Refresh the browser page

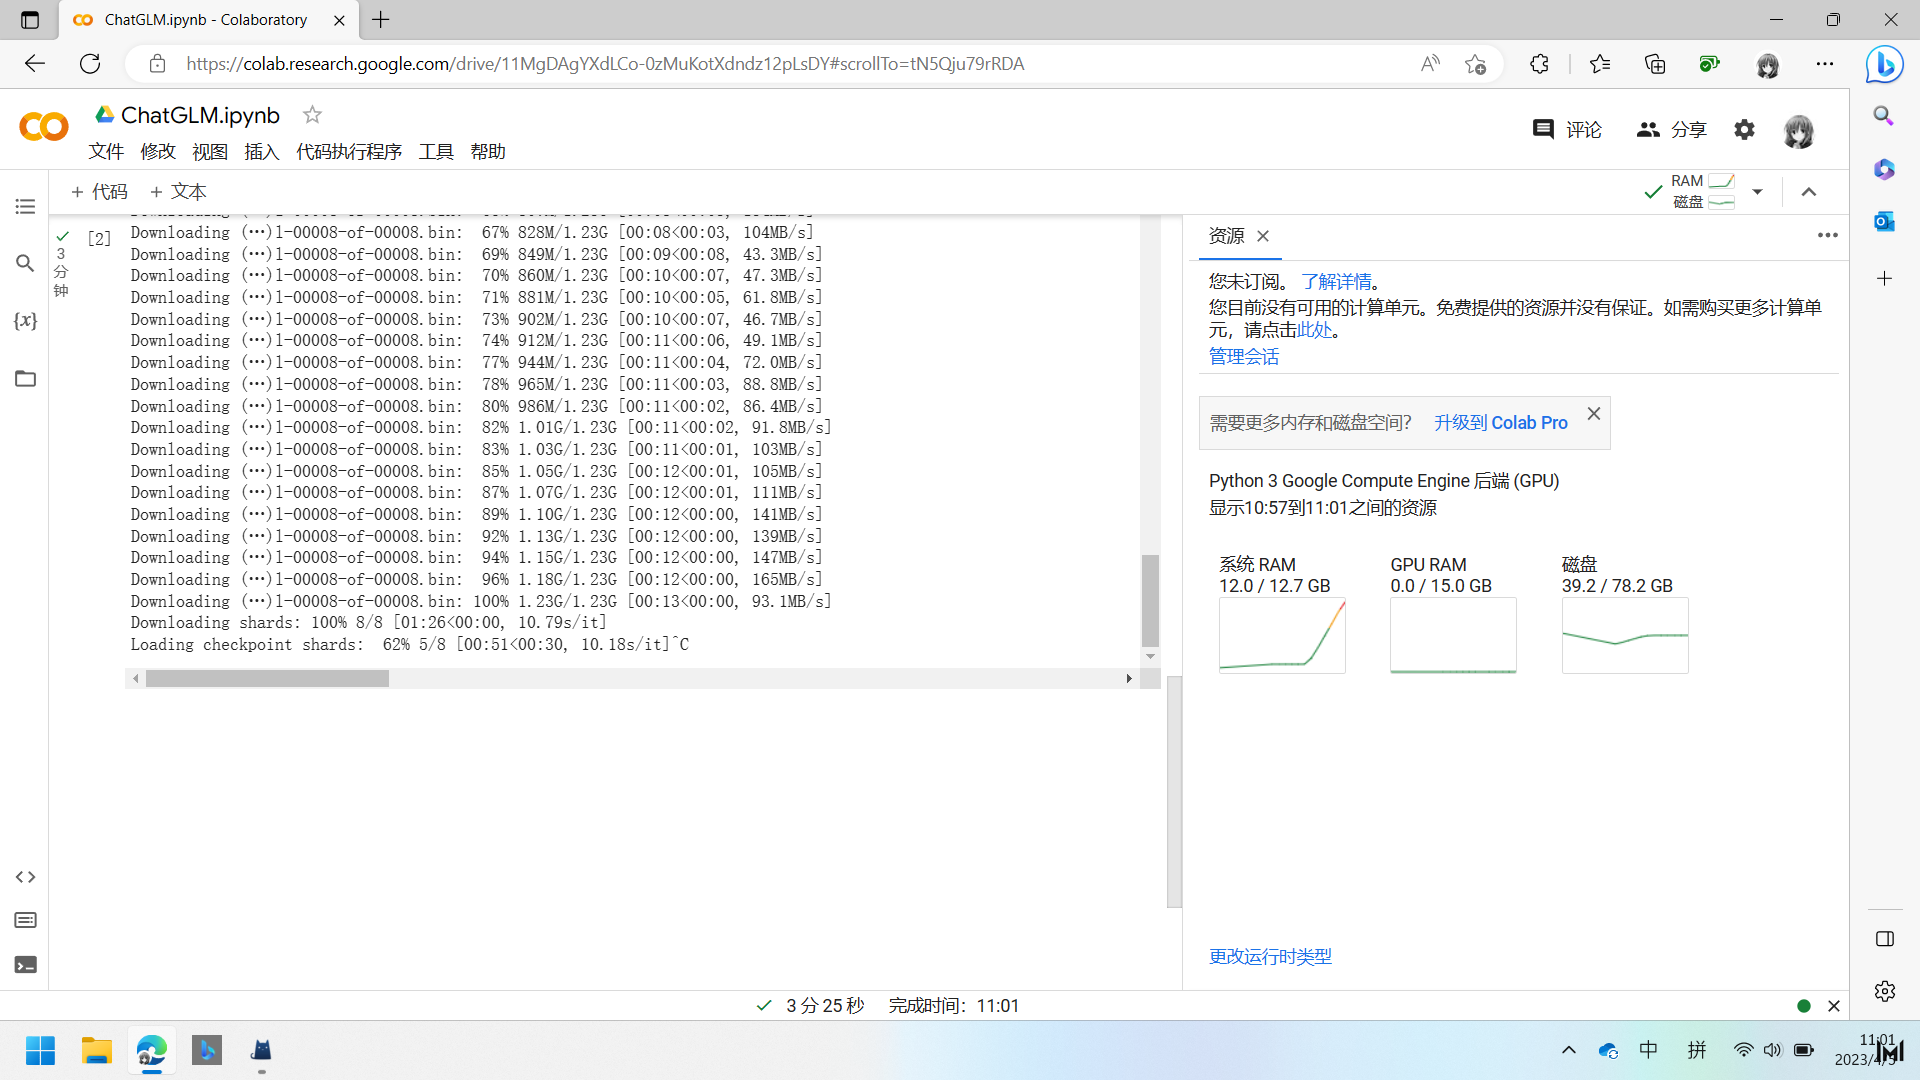pos(90,64)
